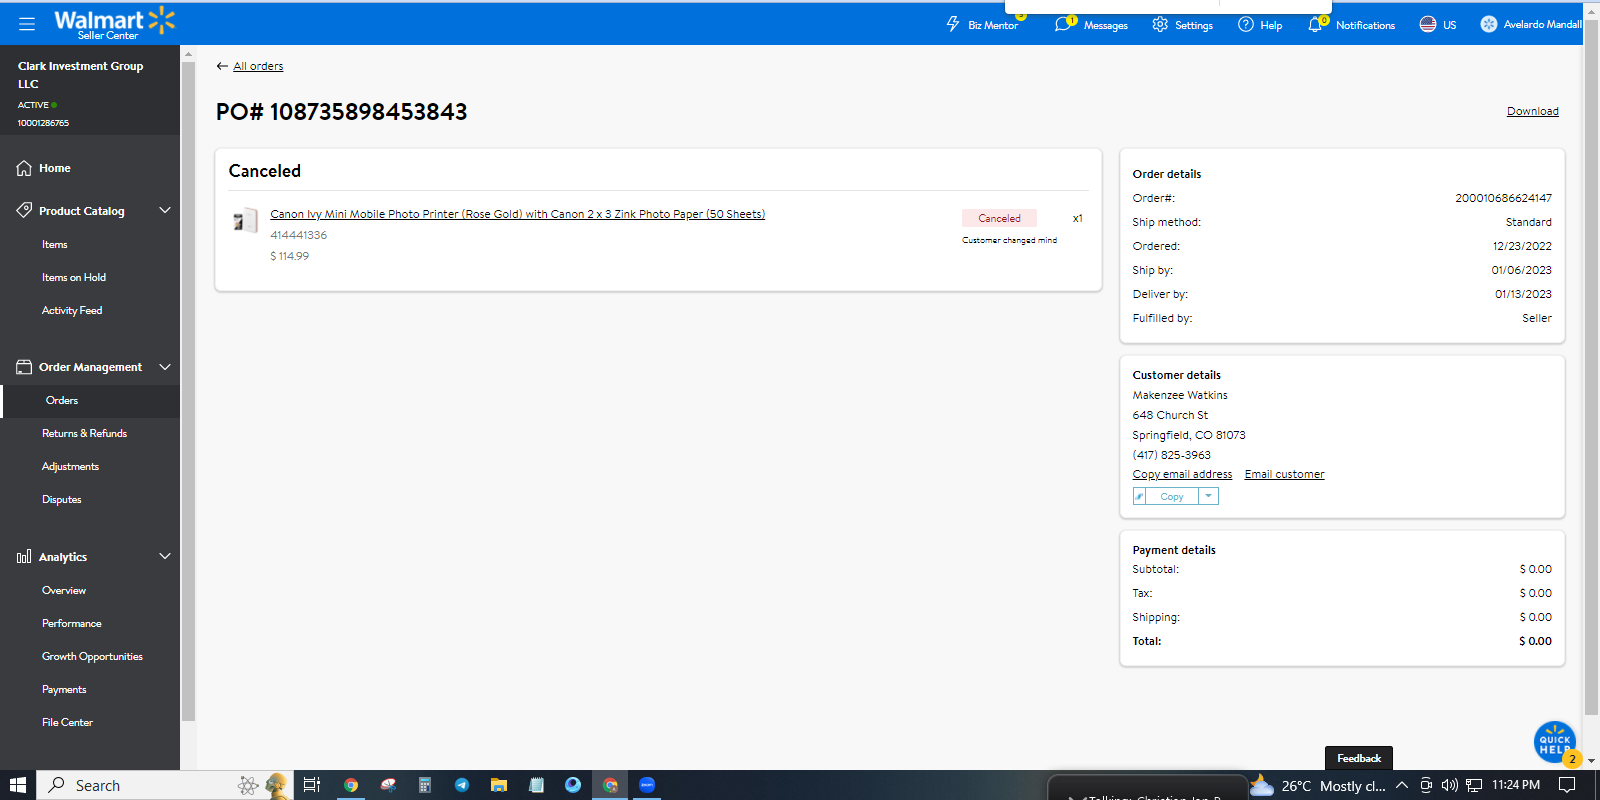Open the Notepad taskbar icon
The width and height of the screenshot is (1600, 800).
point(536,785)
